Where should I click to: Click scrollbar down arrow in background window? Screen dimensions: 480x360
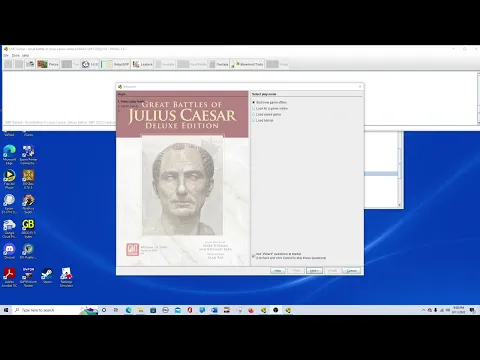400,205
